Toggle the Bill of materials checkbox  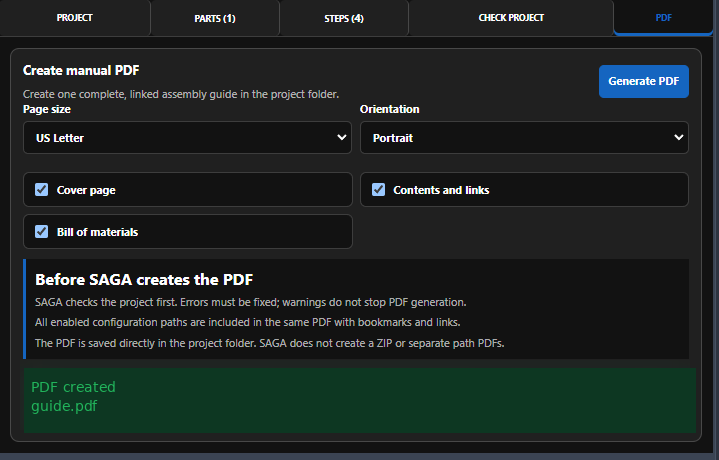42,232
